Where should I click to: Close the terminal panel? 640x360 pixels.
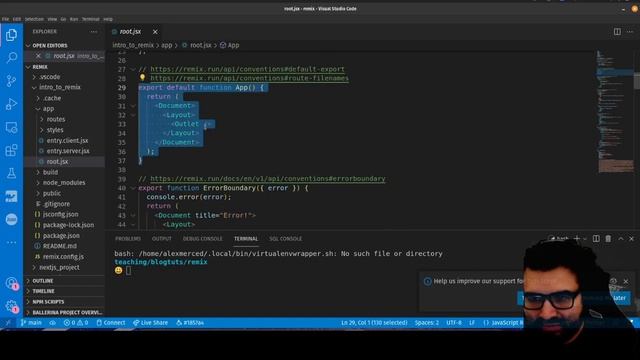click(x=631, y=239)
